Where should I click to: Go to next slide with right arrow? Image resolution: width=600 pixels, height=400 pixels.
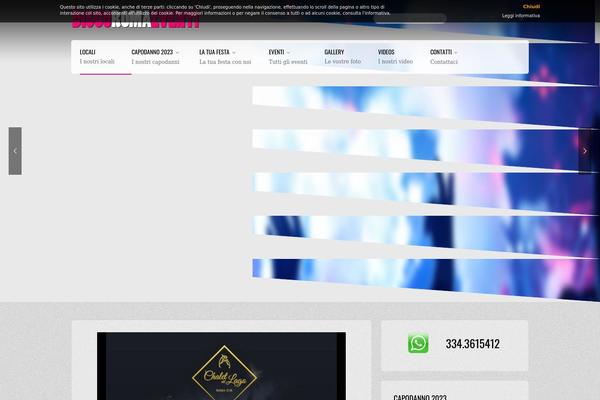pos(585,151)
